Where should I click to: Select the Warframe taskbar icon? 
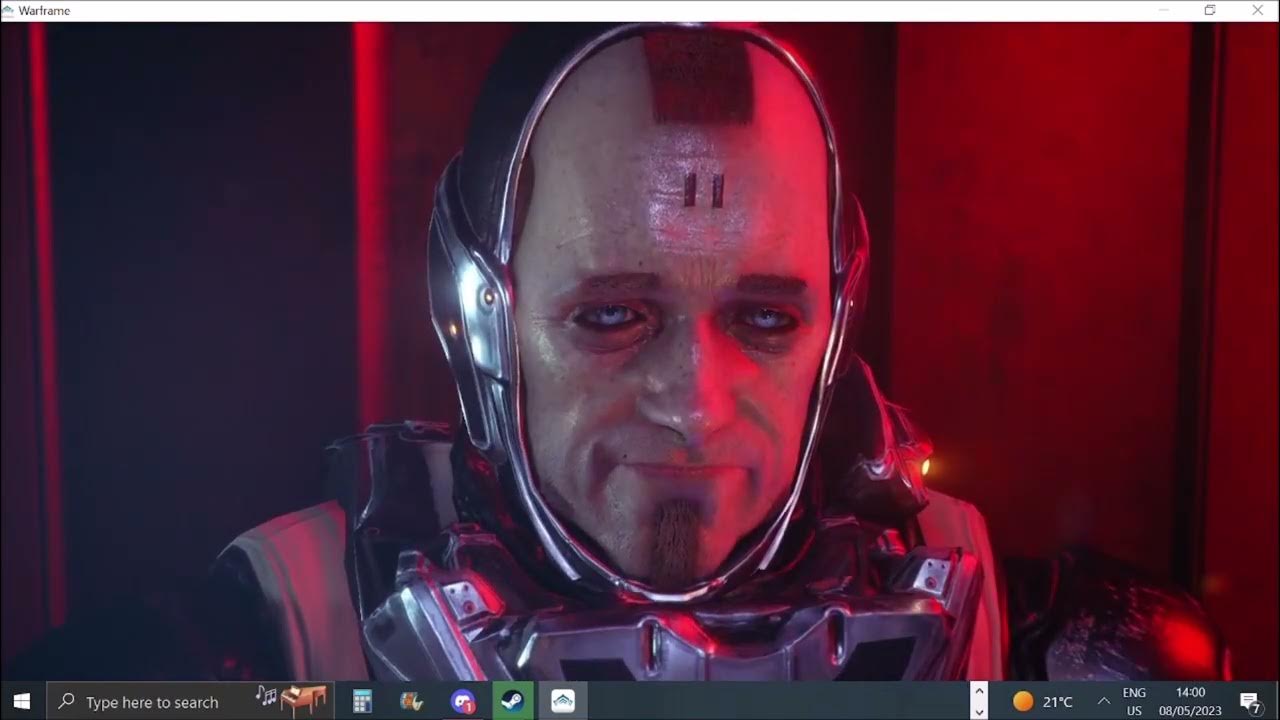[563, 702]
